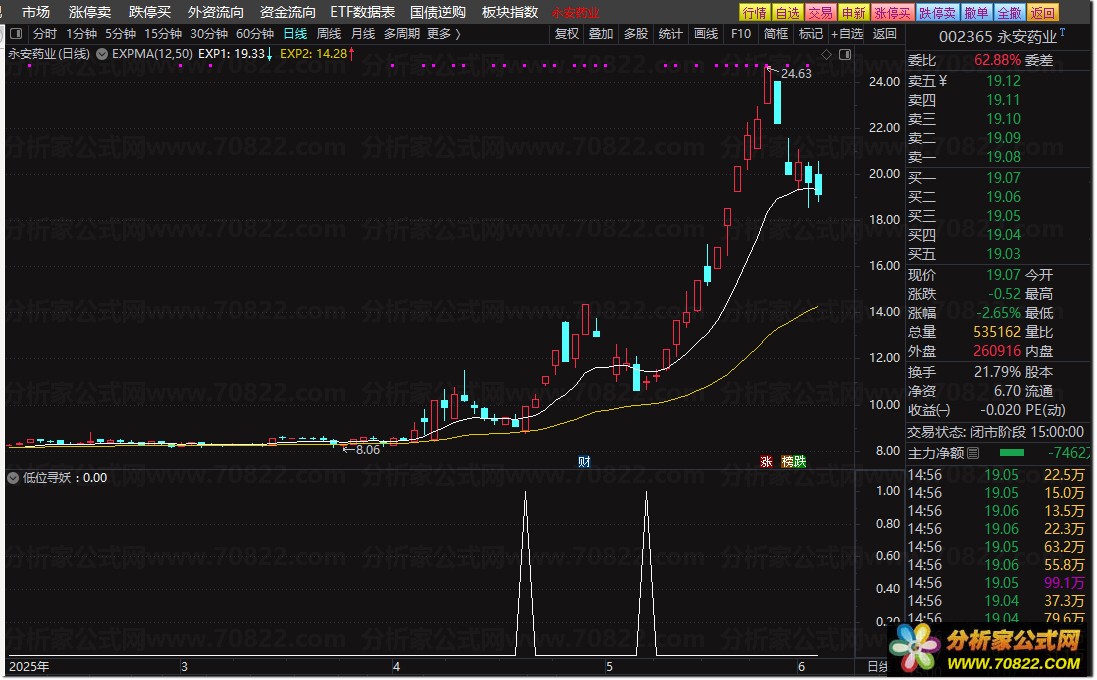Open the indicator dropdown next to 永安药业(日线)
1097x680 pixels.
click(x=102, y=54)
